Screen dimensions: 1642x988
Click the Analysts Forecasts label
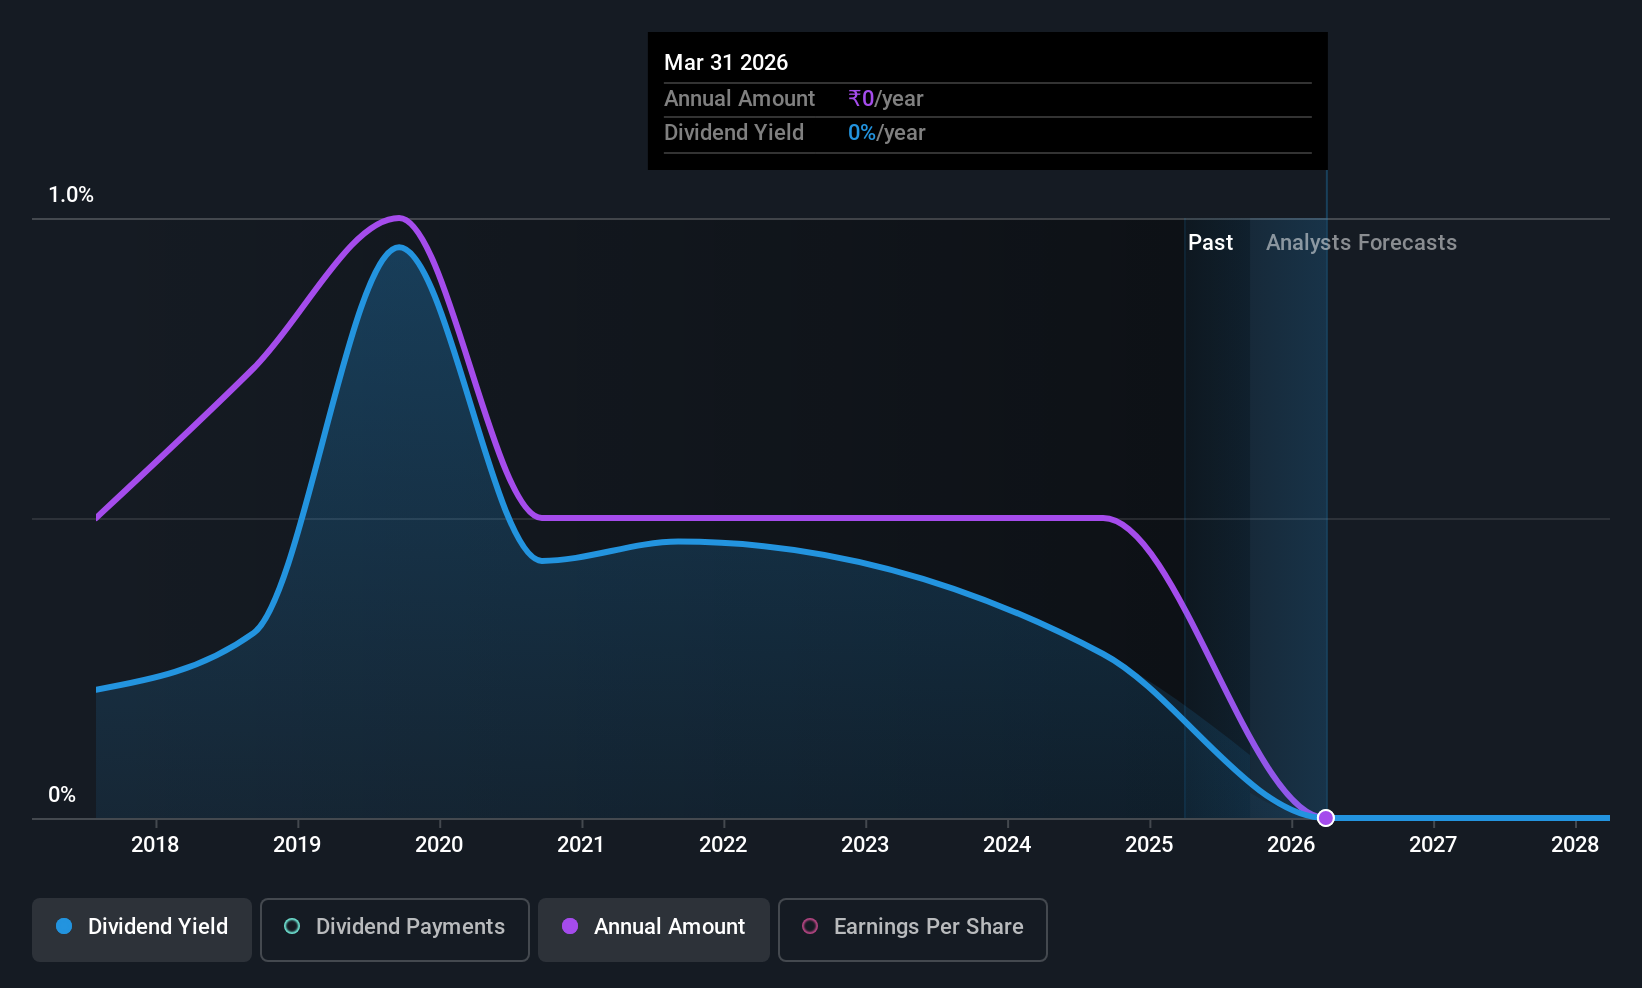pos(1361,243)
